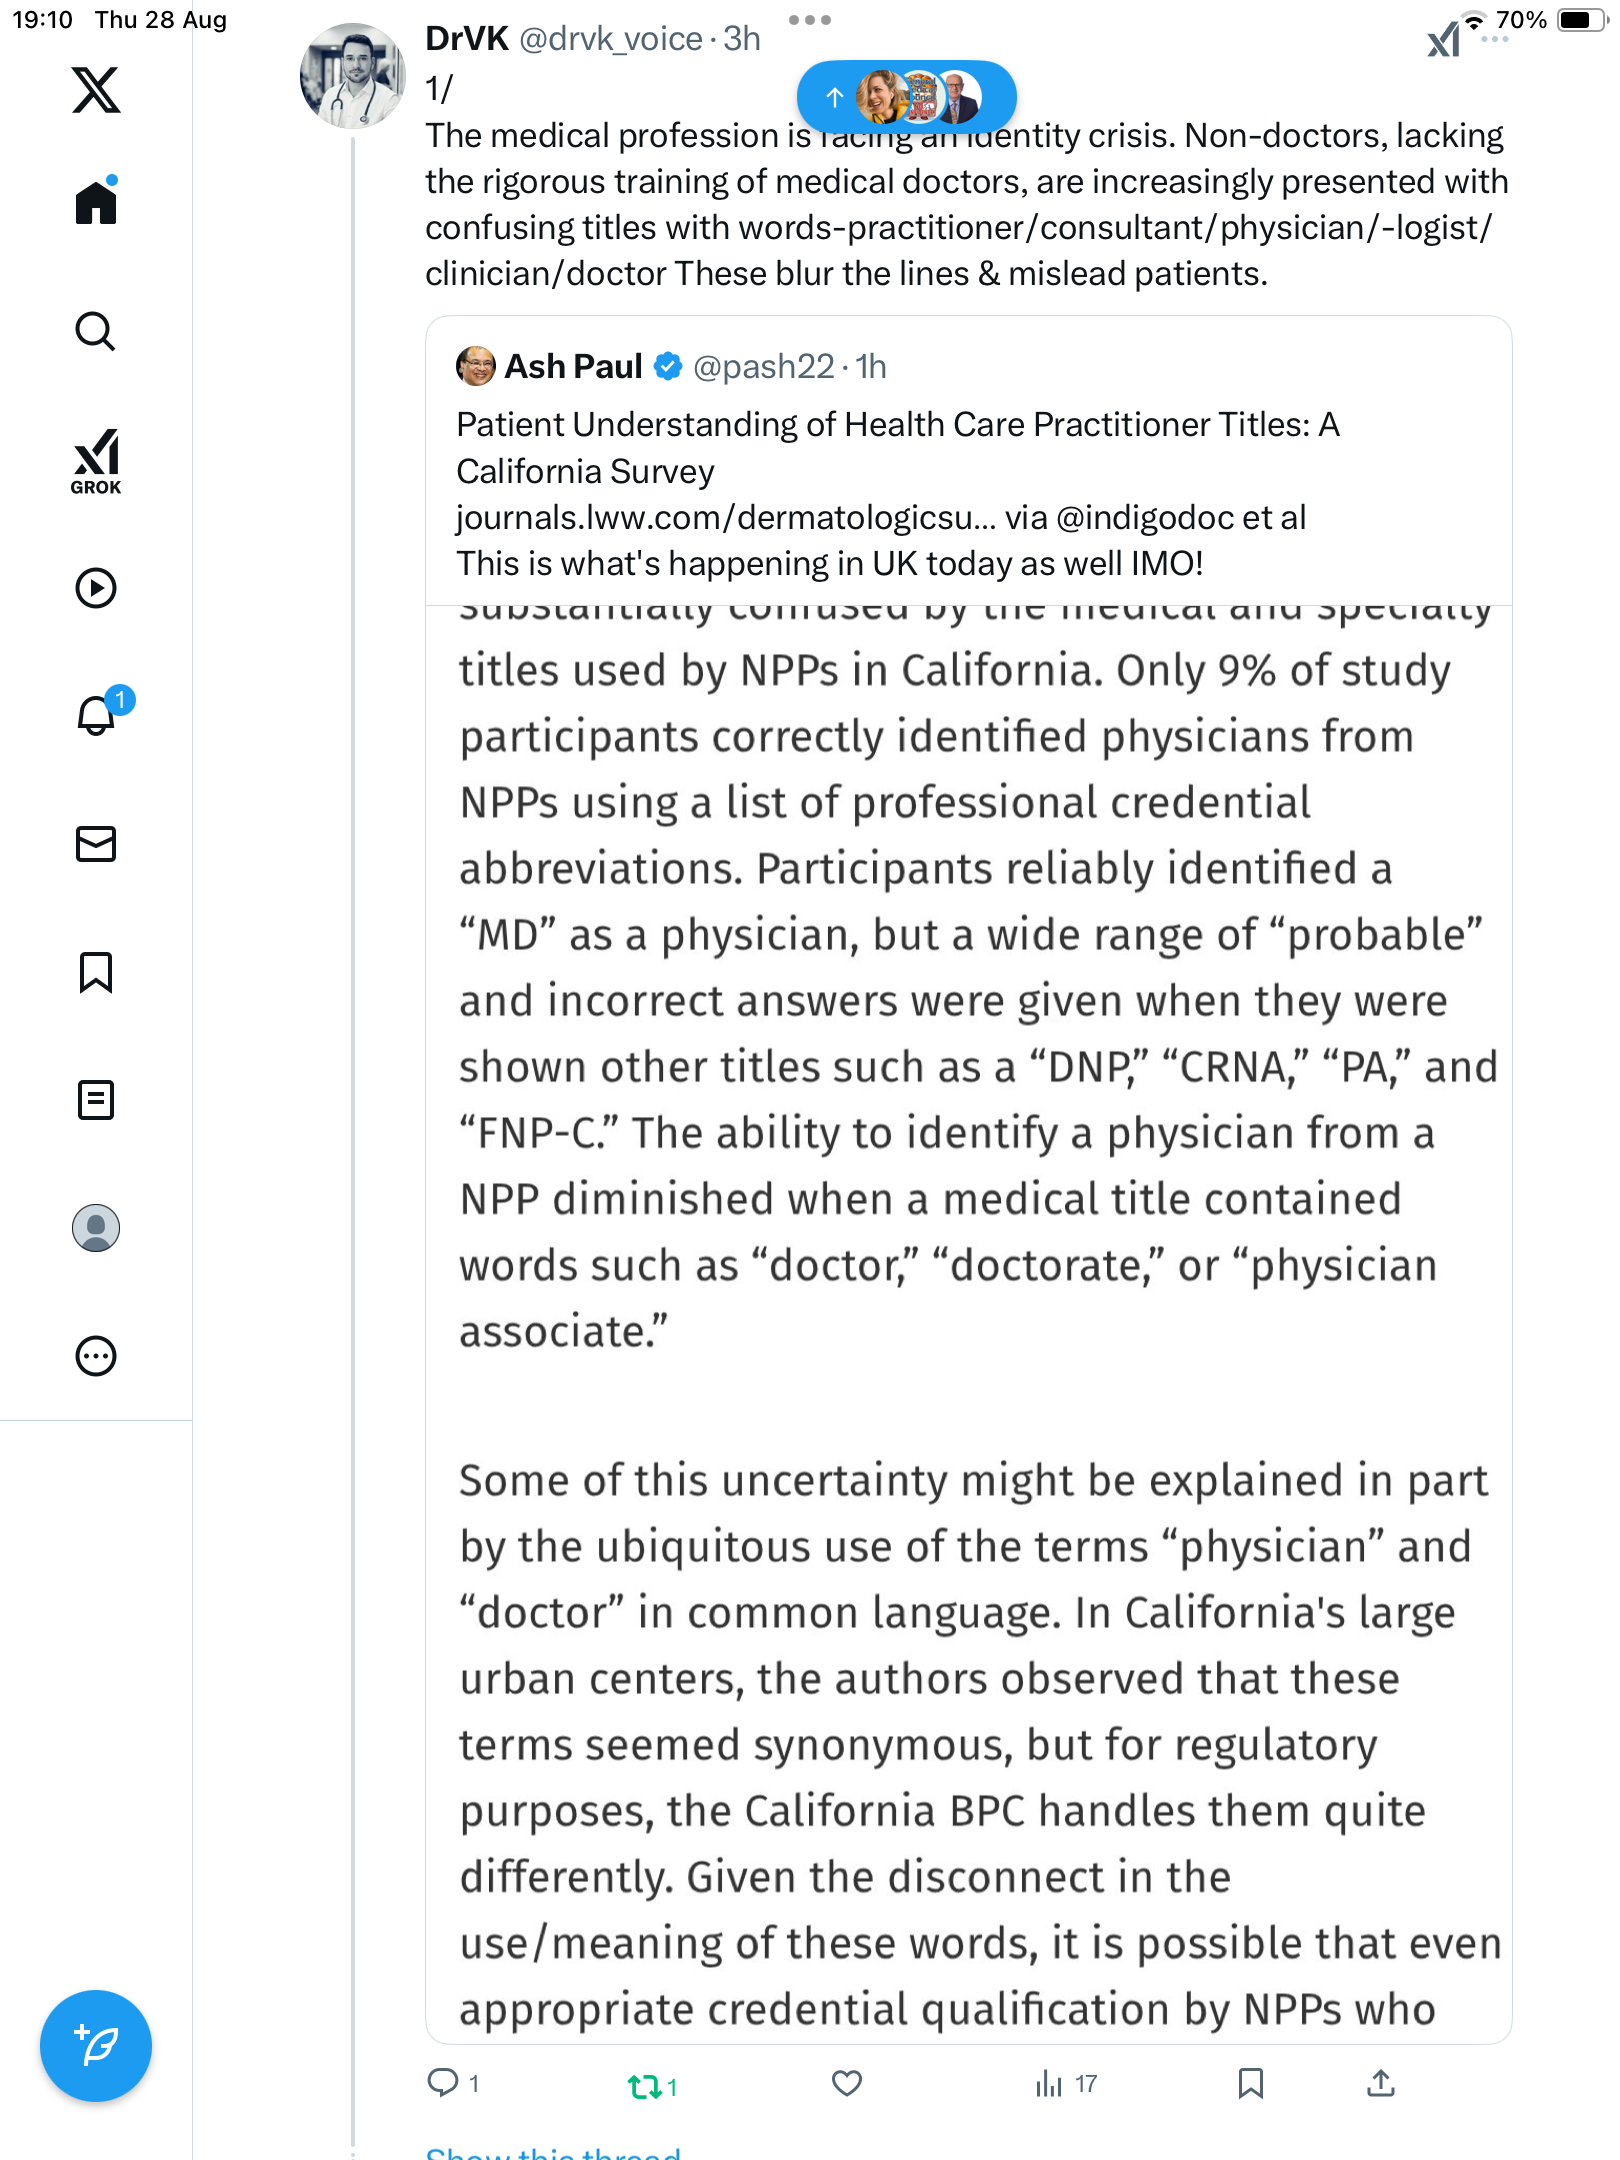Open Lists in the sidebar
1620x2160 pixels.
click(96, 1100)
